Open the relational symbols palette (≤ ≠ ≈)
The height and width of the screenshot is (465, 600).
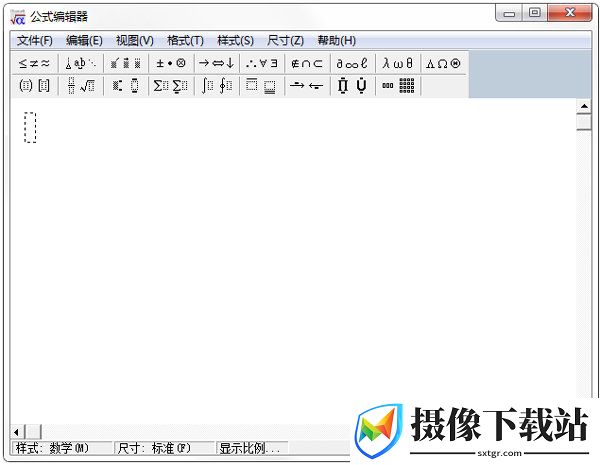[x=34, y=63]
